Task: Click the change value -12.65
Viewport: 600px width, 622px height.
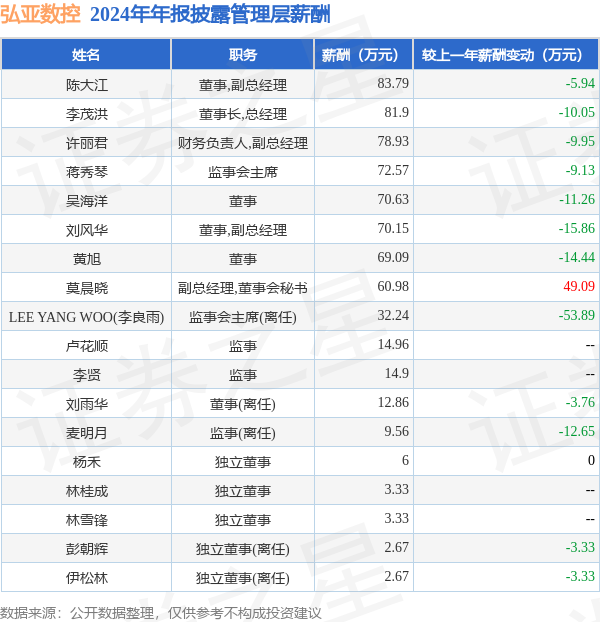Action: coord(577,431)
